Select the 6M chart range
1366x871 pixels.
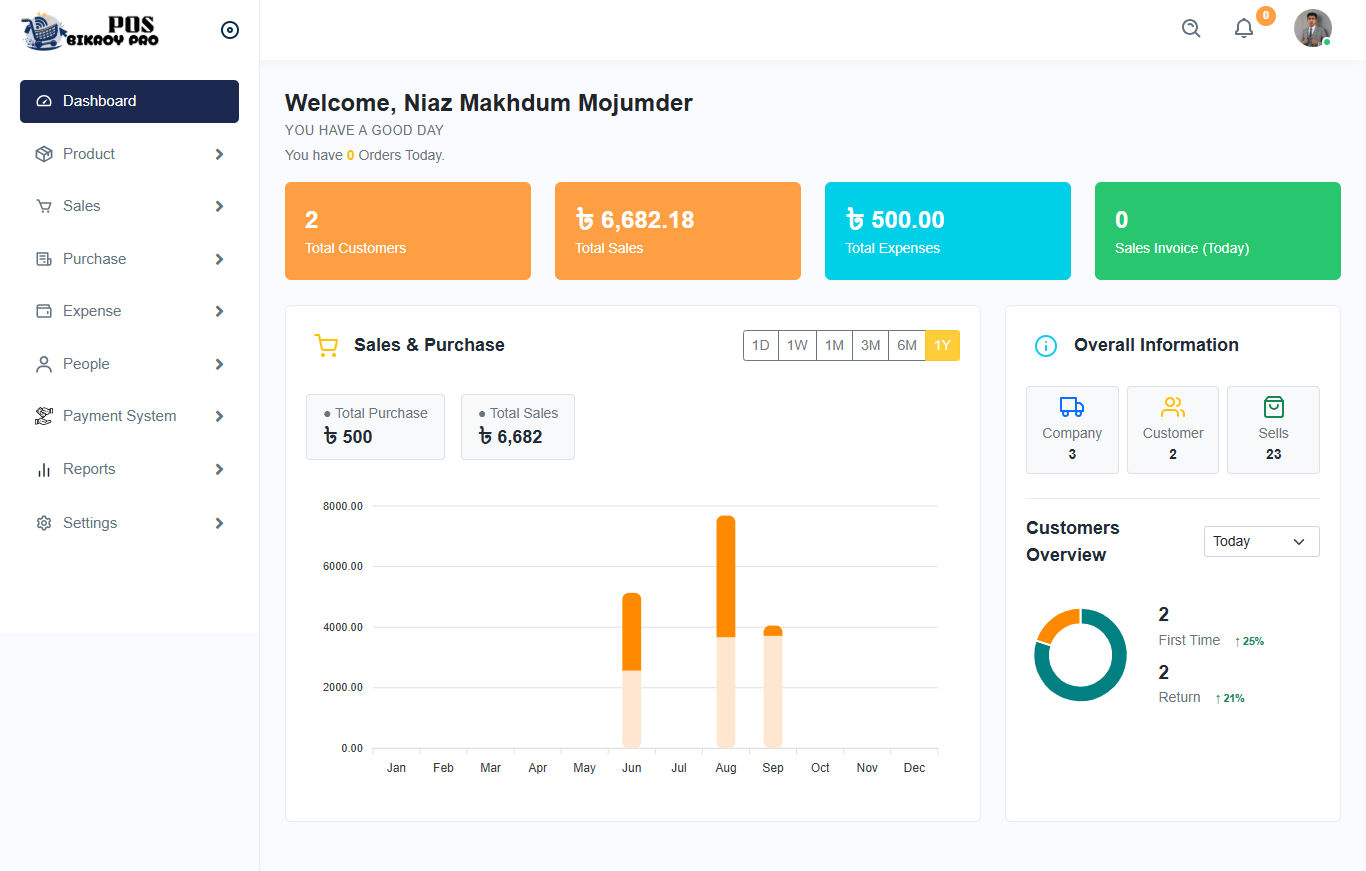[907, 345]
